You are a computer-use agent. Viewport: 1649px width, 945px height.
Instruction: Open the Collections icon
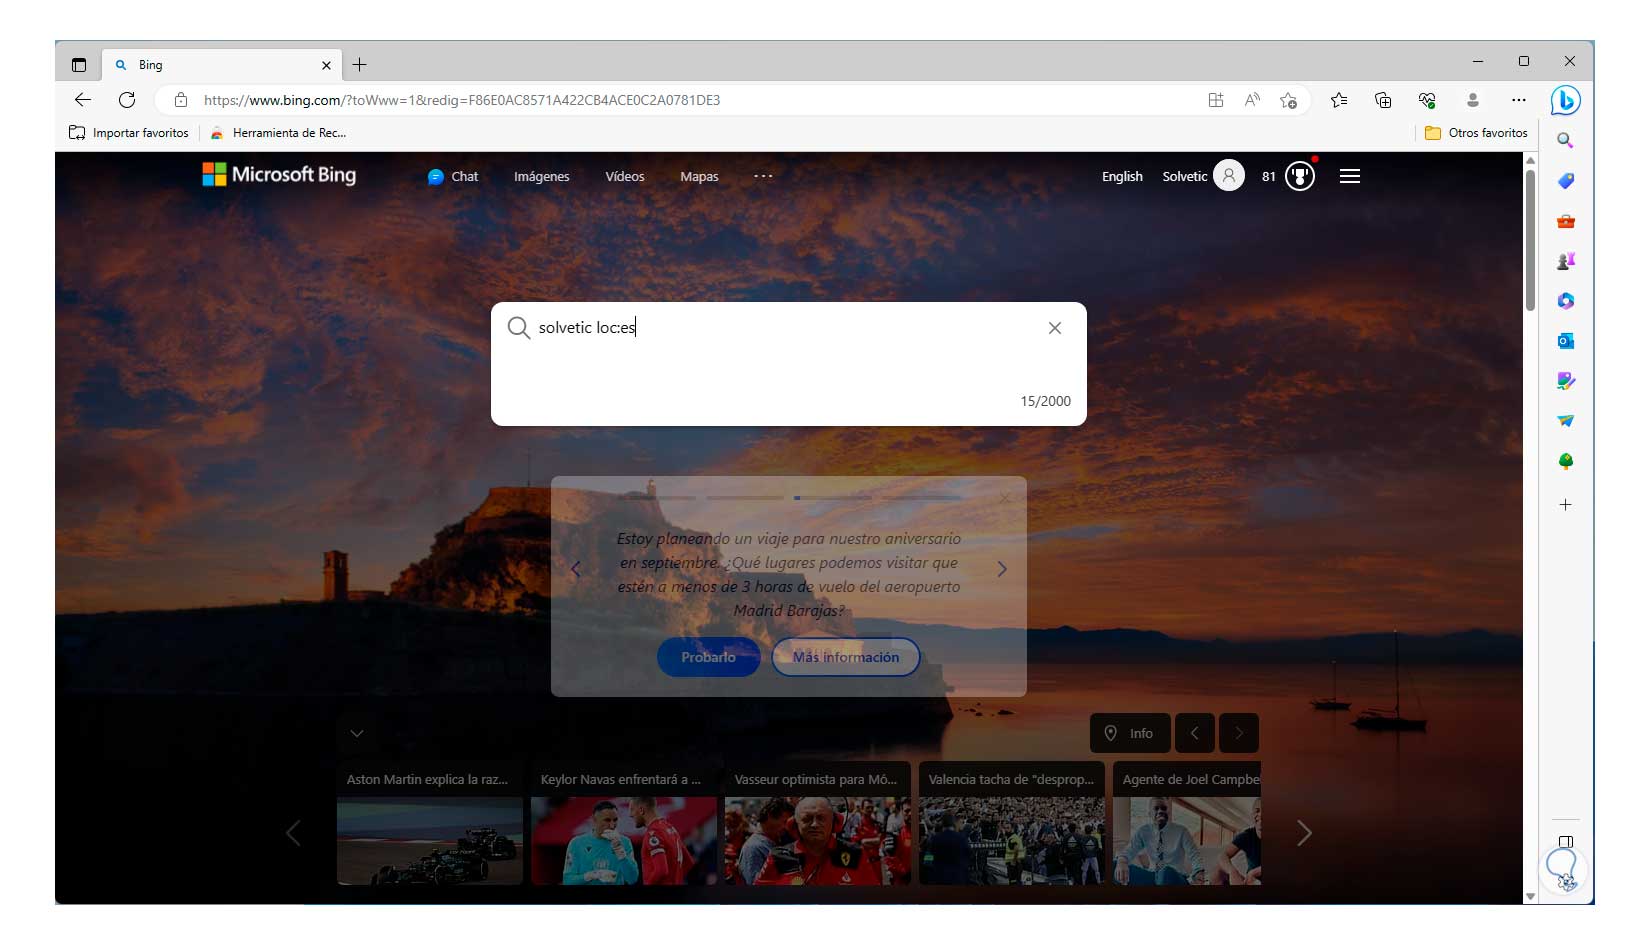1383,100
